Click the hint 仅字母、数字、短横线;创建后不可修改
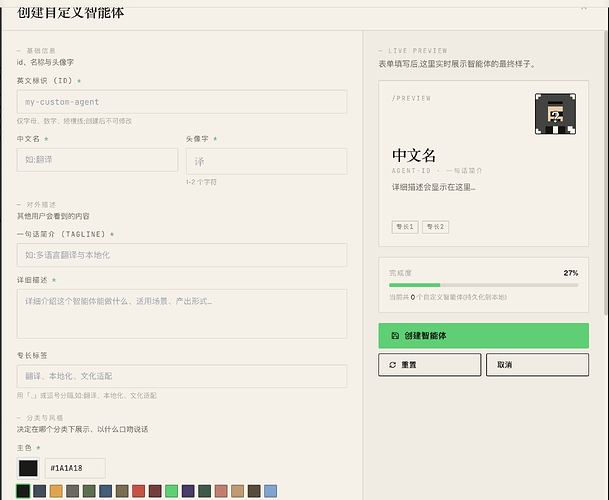The image size is (609, 500). (74, 121)
